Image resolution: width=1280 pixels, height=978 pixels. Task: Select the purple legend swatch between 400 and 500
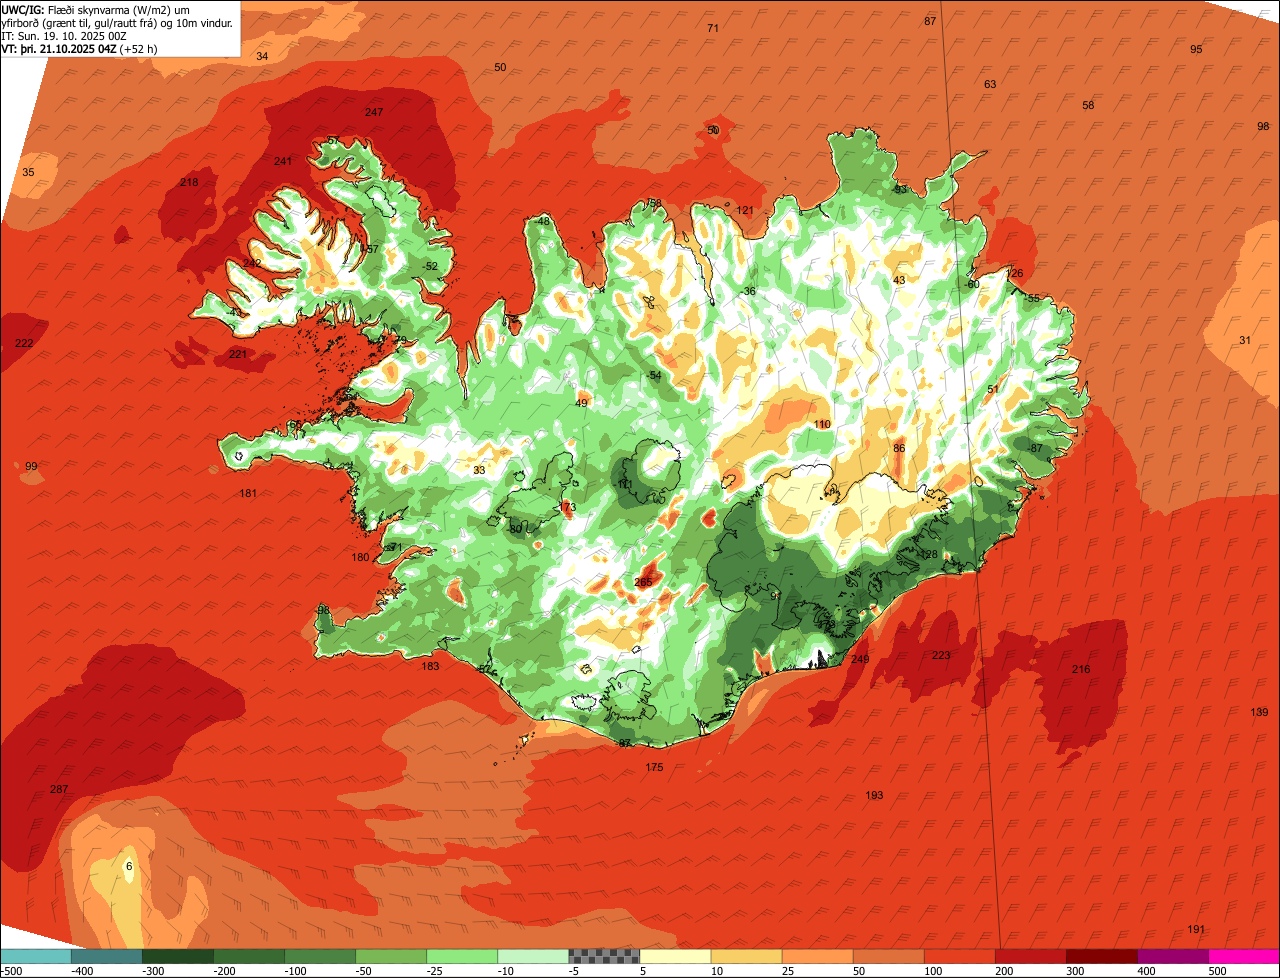coord(1173,956)
